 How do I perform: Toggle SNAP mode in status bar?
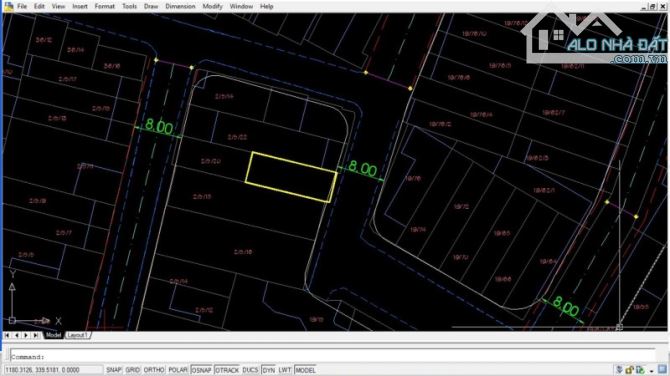[x=114, y=370]
